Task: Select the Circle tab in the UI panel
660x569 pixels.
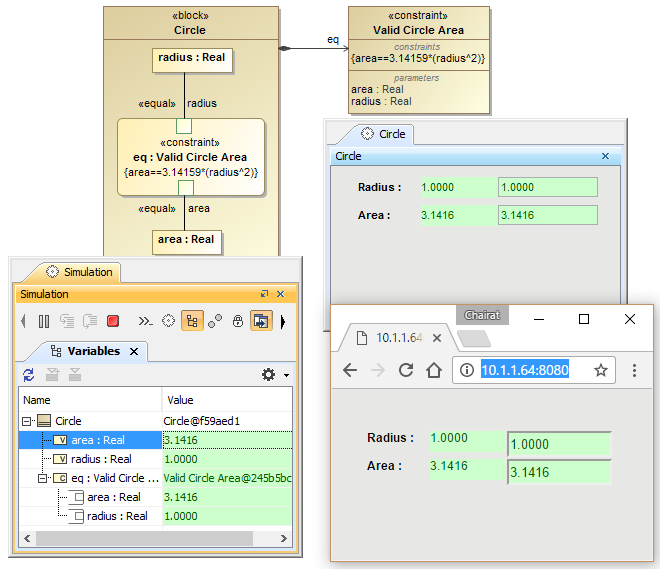Action: (384, 134)
